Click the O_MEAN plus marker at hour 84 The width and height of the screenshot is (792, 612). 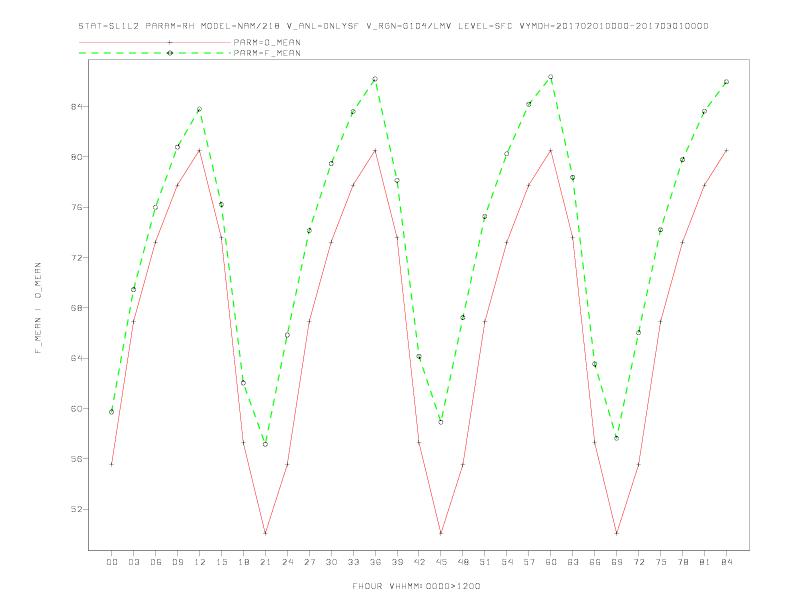727,150
